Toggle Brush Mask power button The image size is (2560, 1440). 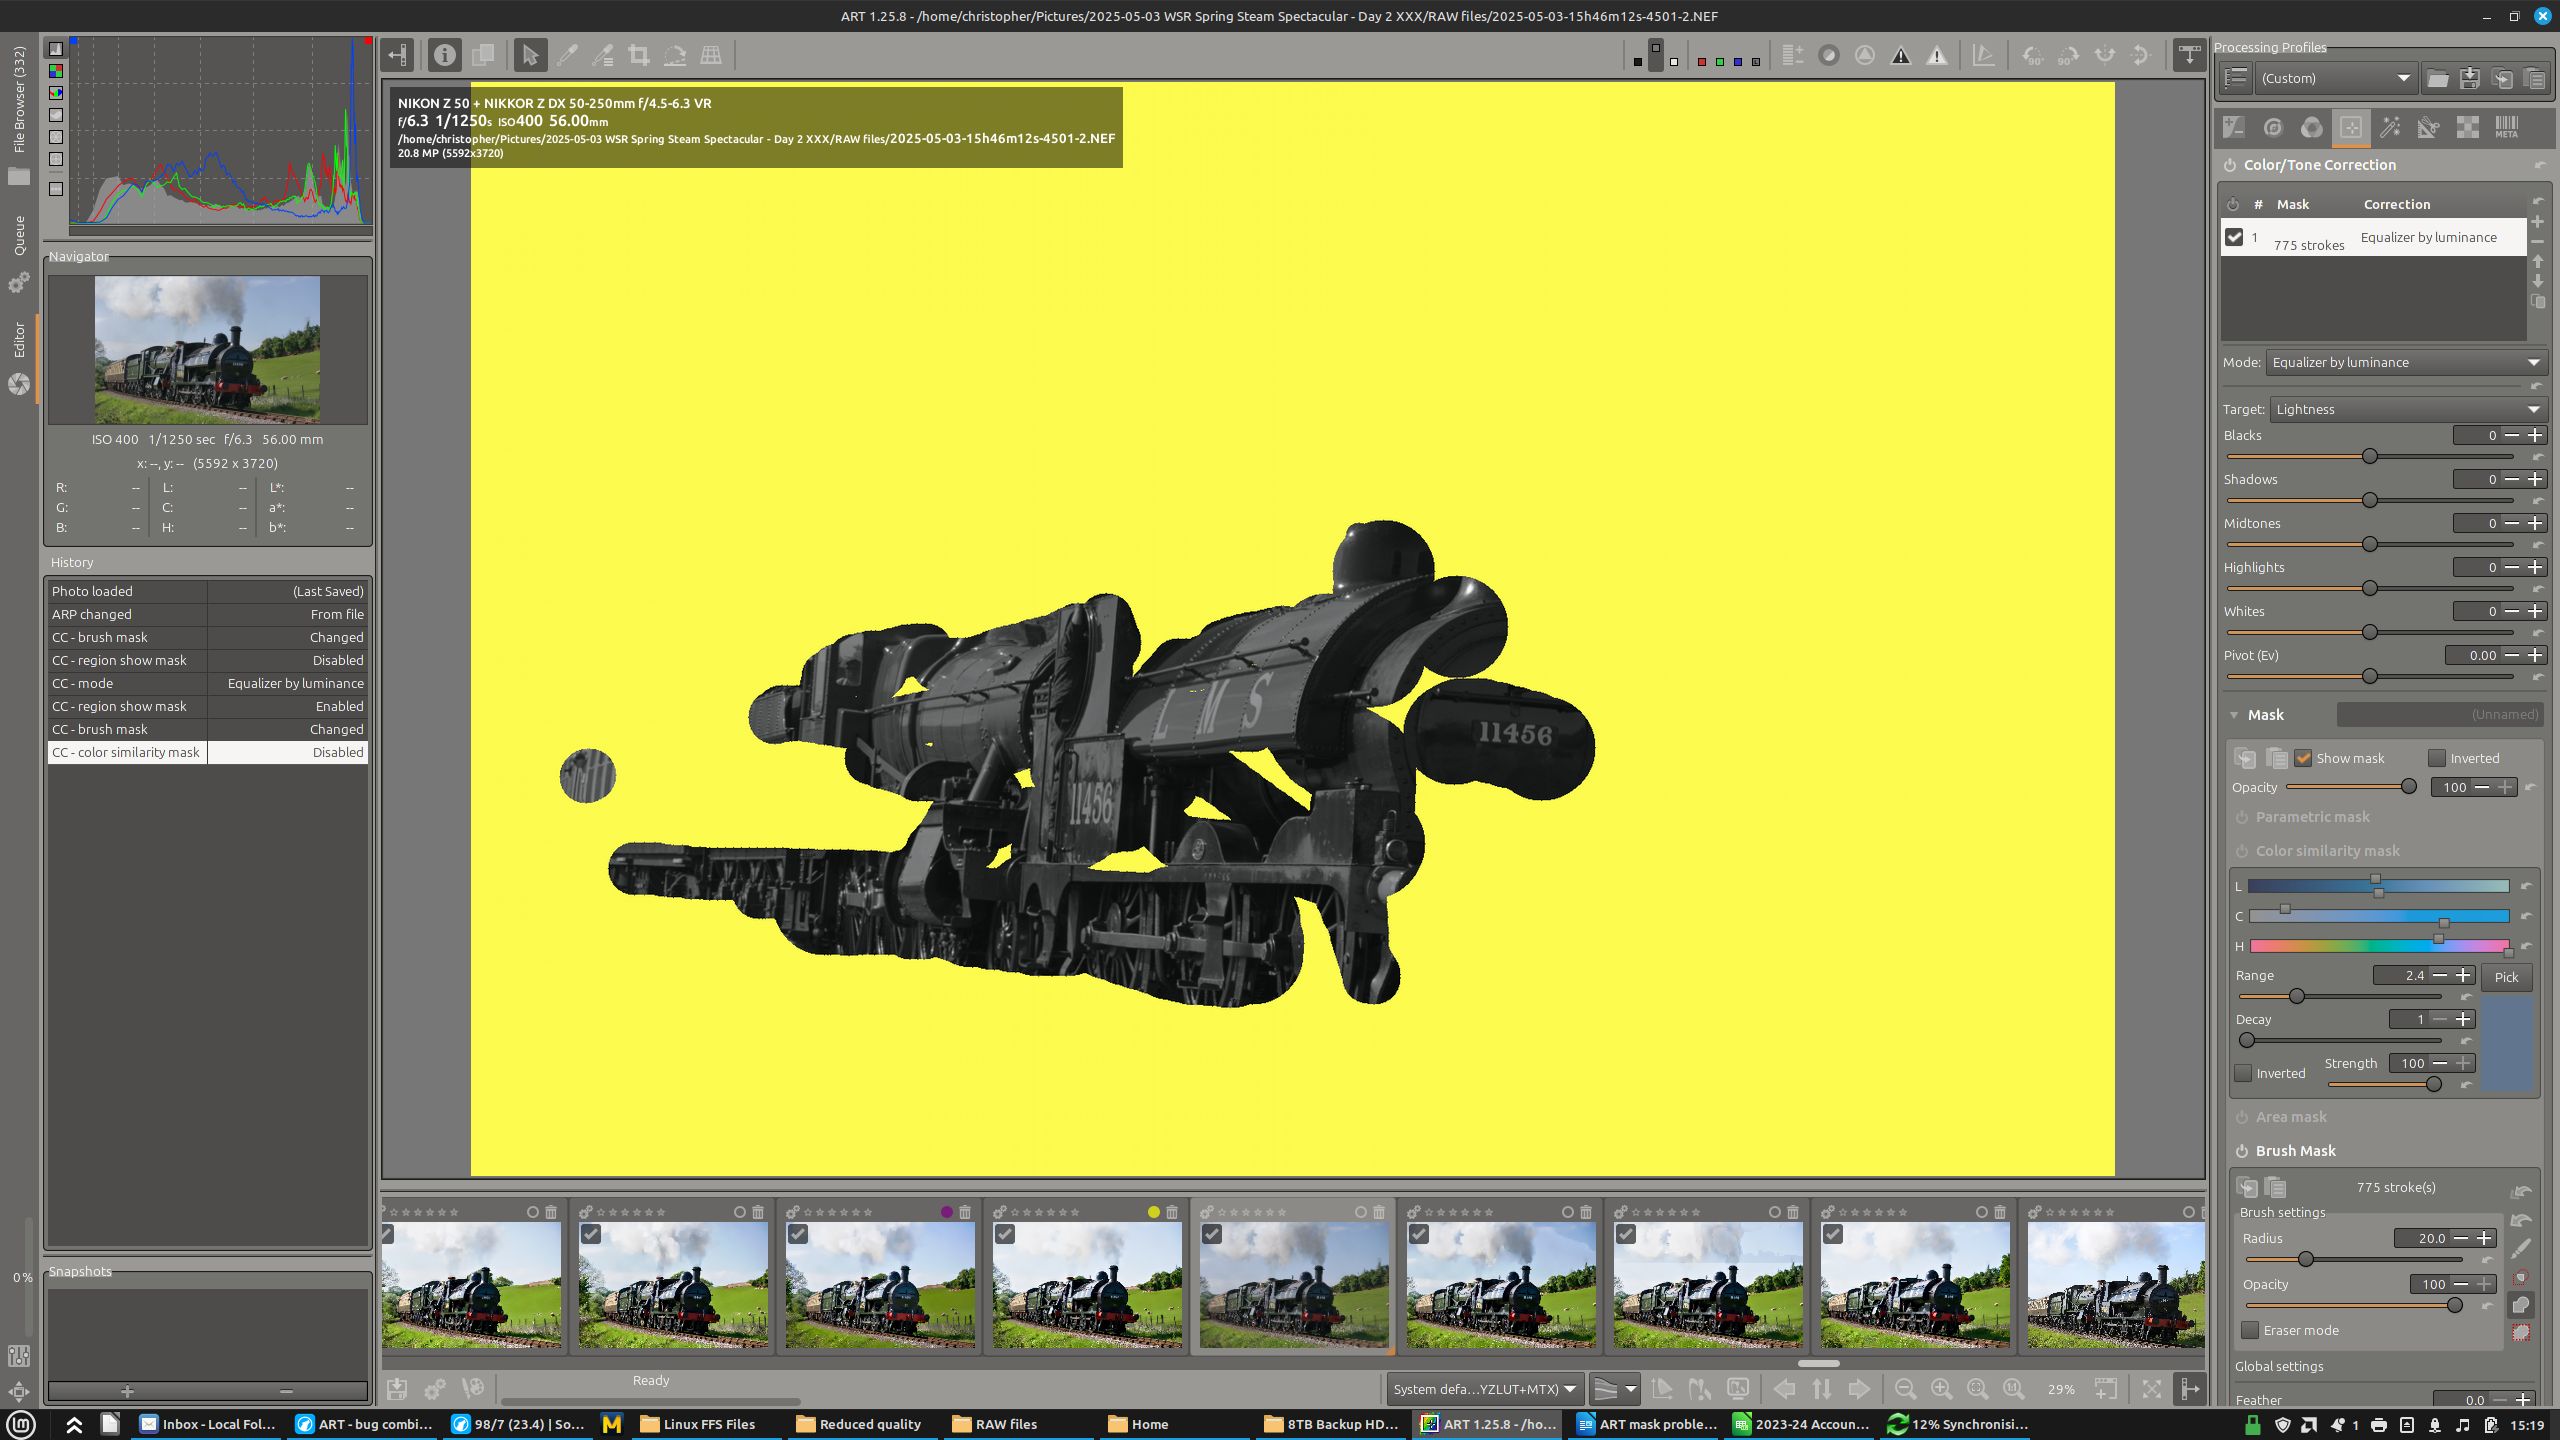click(x=2241, y=1151)
